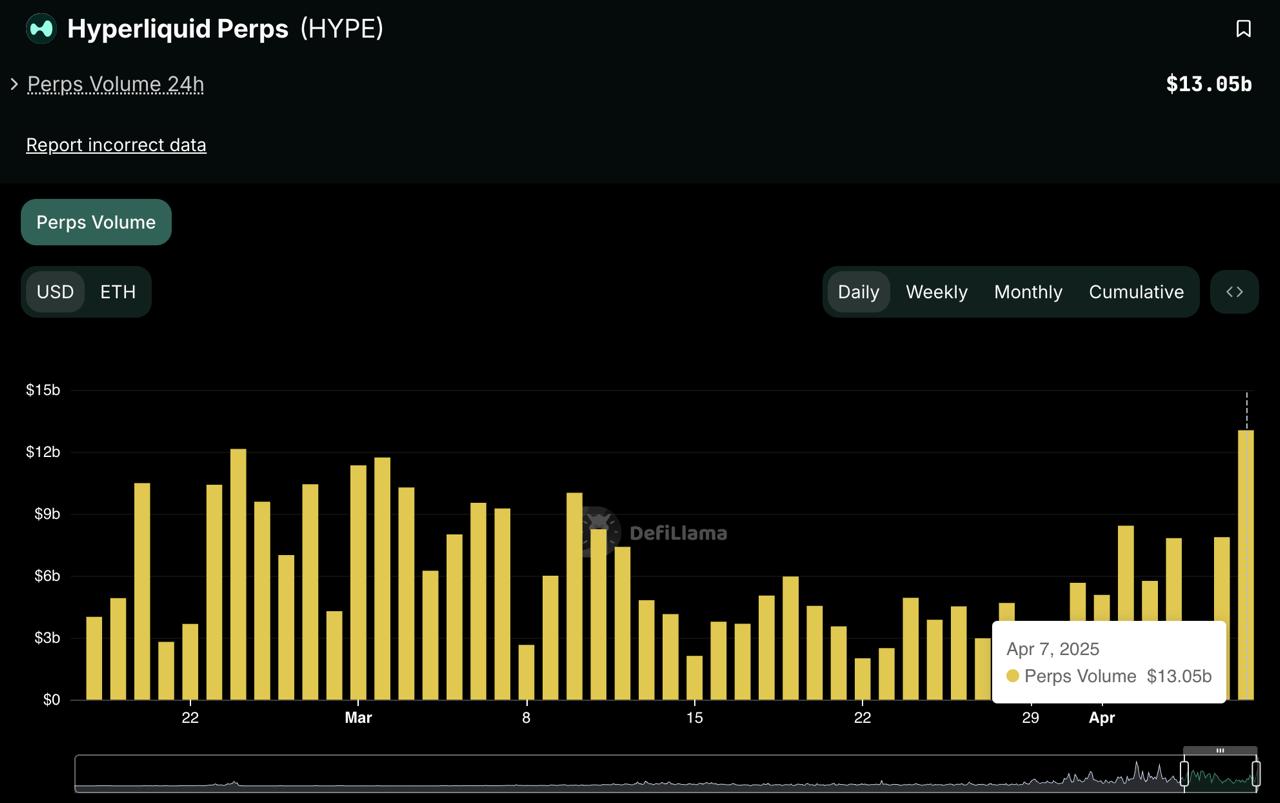Click the right handle of range slider
The height and width of the screenshot is (803, 1280).
[1256, 773]
